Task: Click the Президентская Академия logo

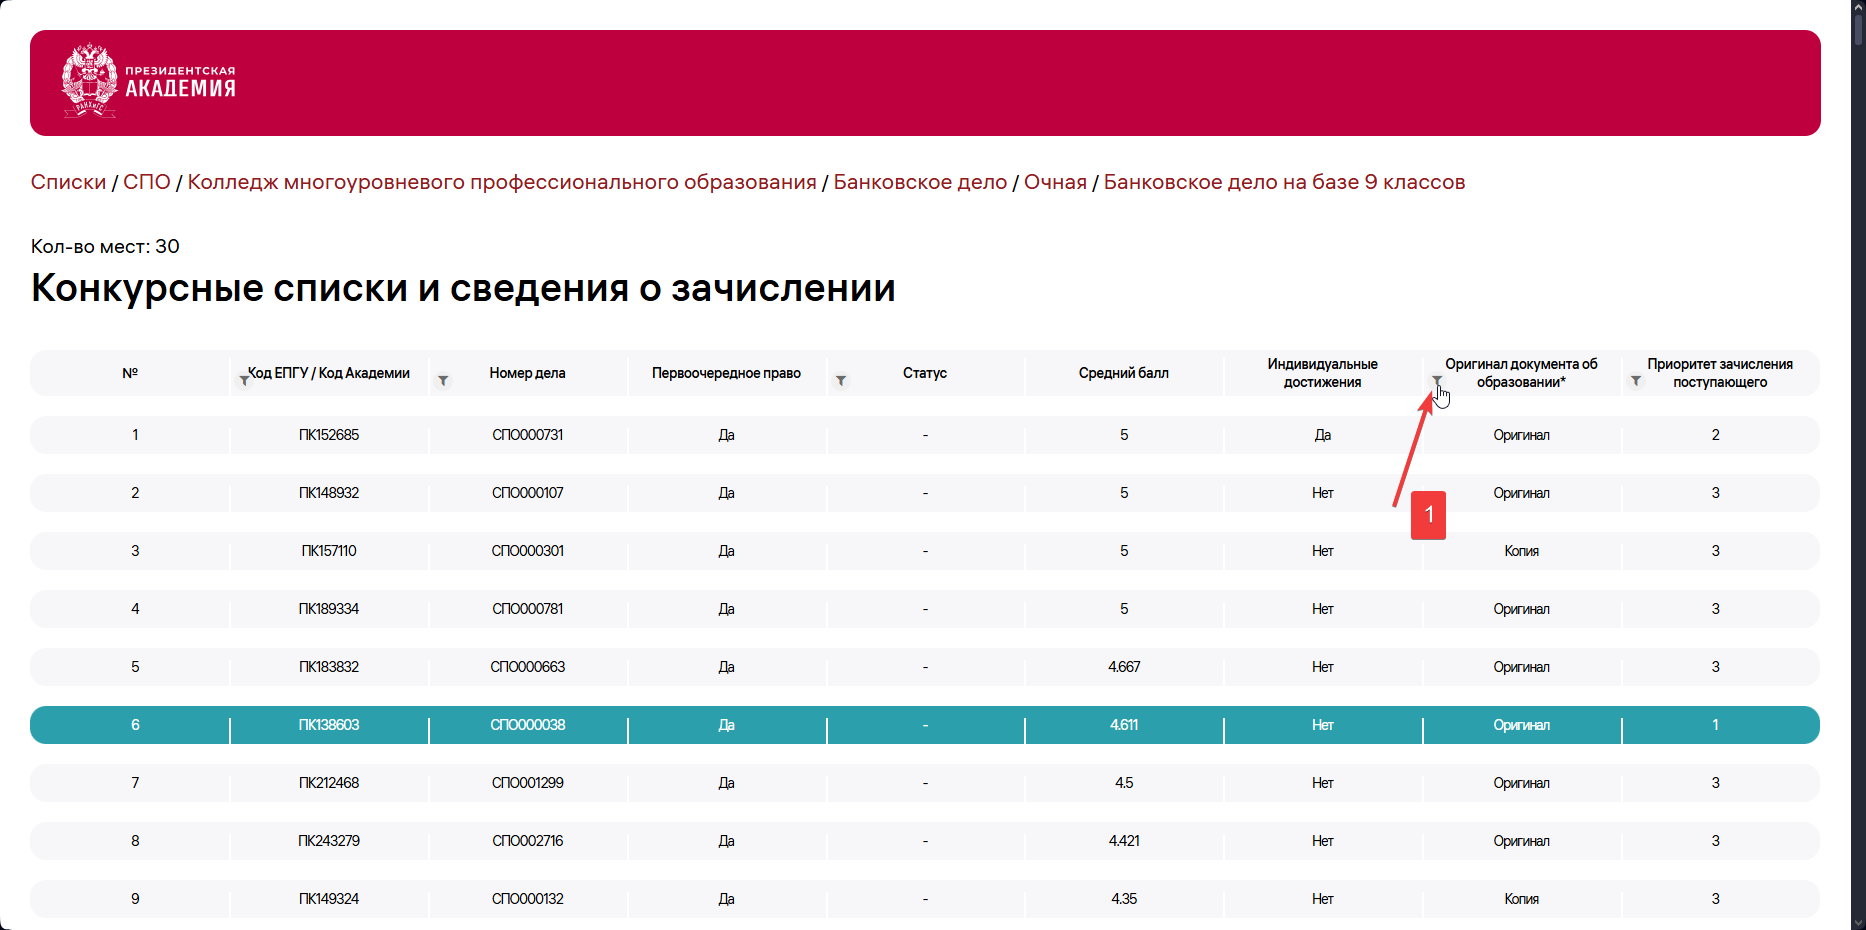Action: pos(148,82)
